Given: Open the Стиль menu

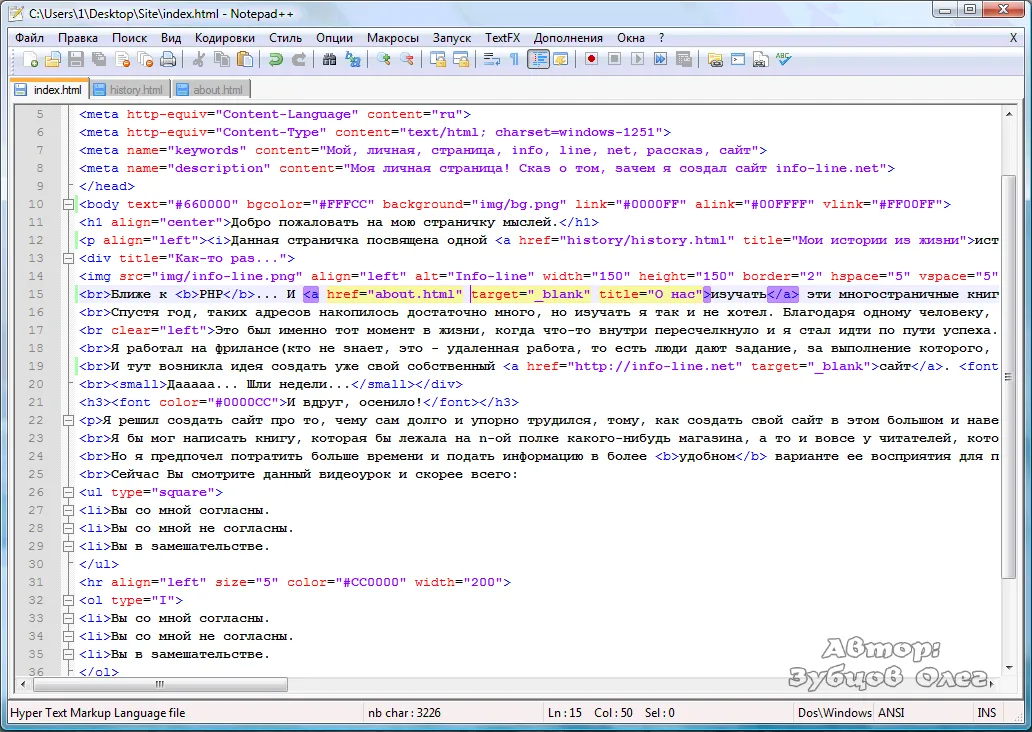Looking at the screenshot, I should tap(286, 38).
